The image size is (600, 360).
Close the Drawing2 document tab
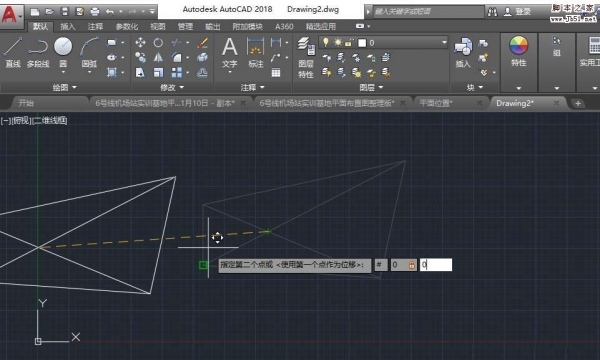(x=556, y=103)
